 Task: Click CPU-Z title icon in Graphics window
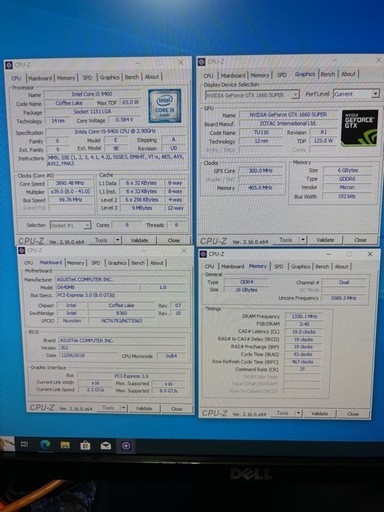201,62
